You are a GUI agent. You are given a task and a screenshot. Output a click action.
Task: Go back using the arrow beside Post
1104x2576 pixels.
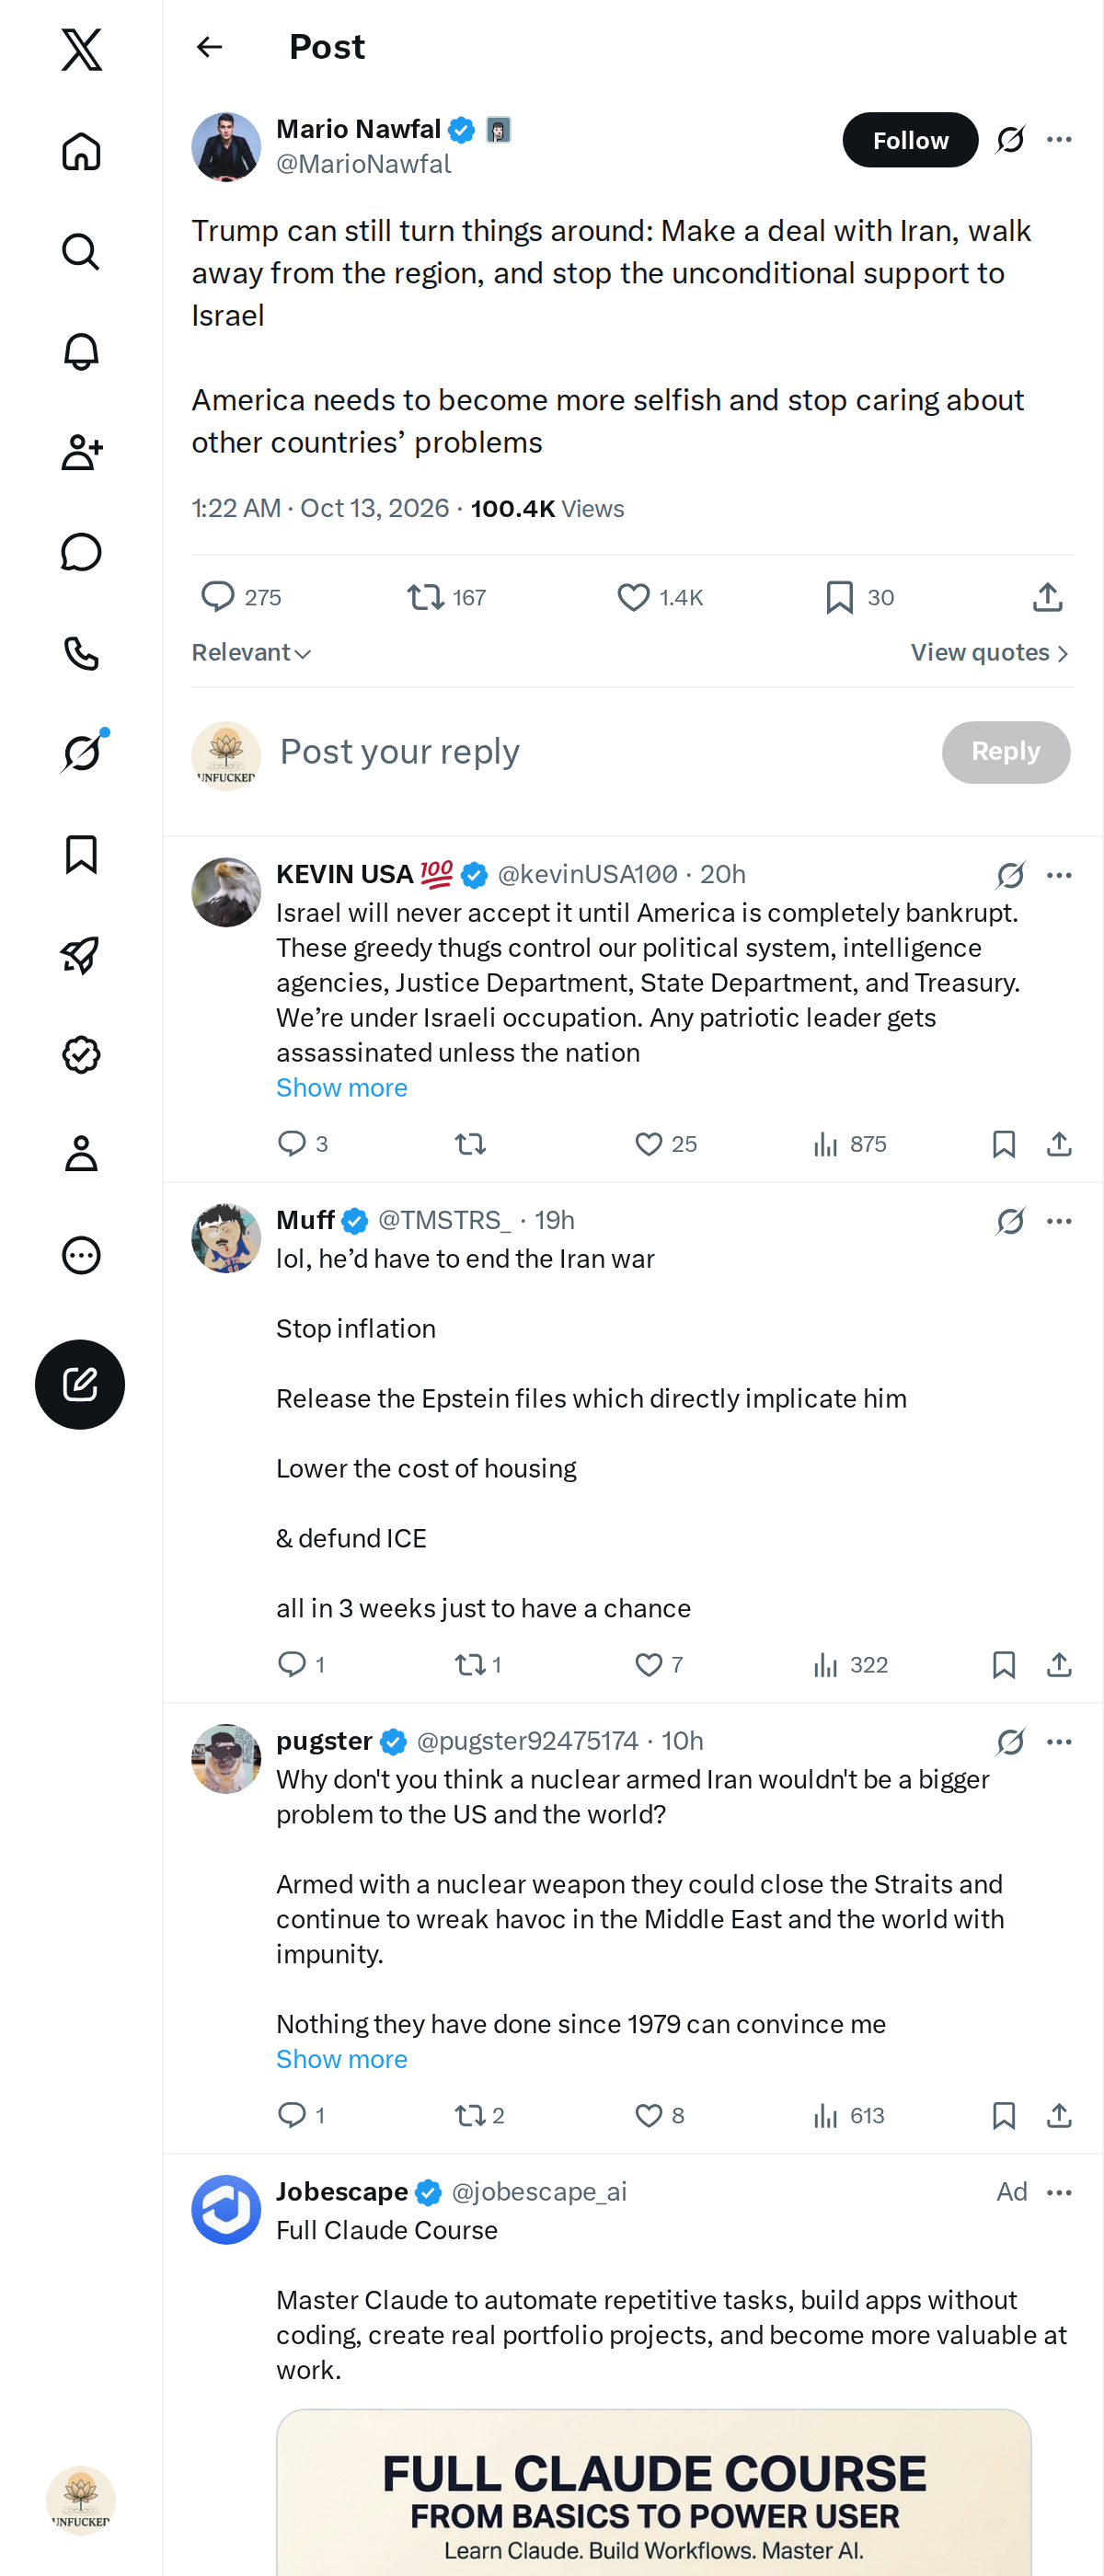point(209,47)
